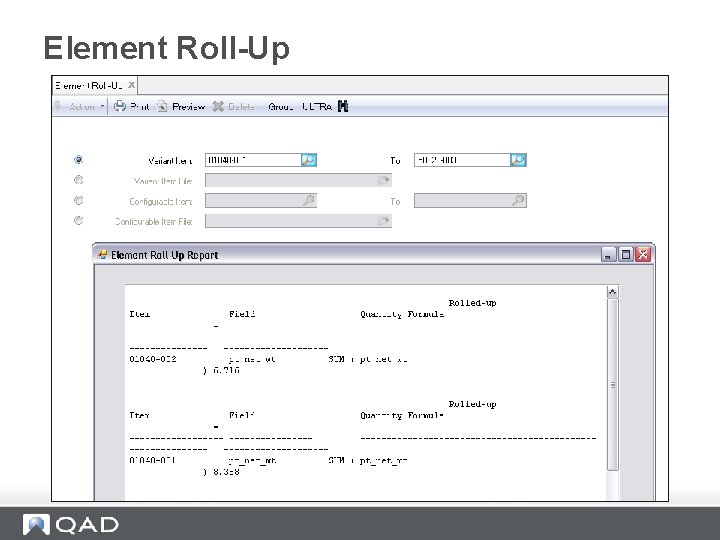
Task: Open the Action dropdown menu
Action: tap(80, 107)
